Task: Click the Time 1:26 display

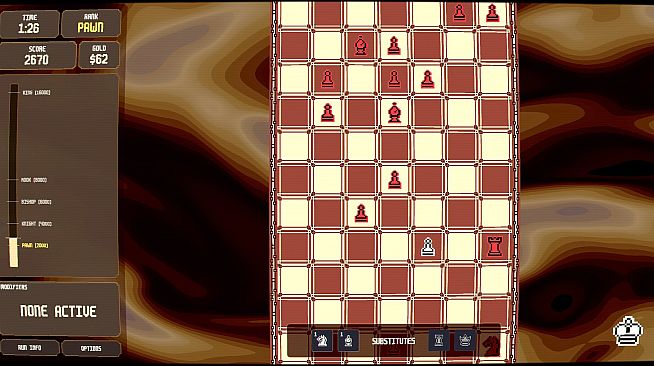Action: click(29, 24)
